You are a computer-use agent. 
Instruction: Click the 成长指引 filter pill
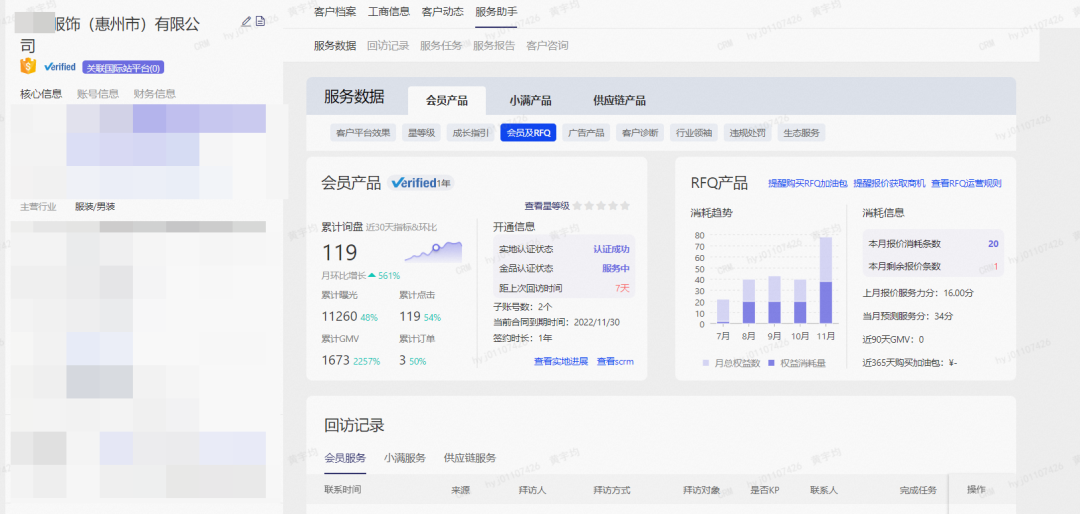(x=470, y=133)
